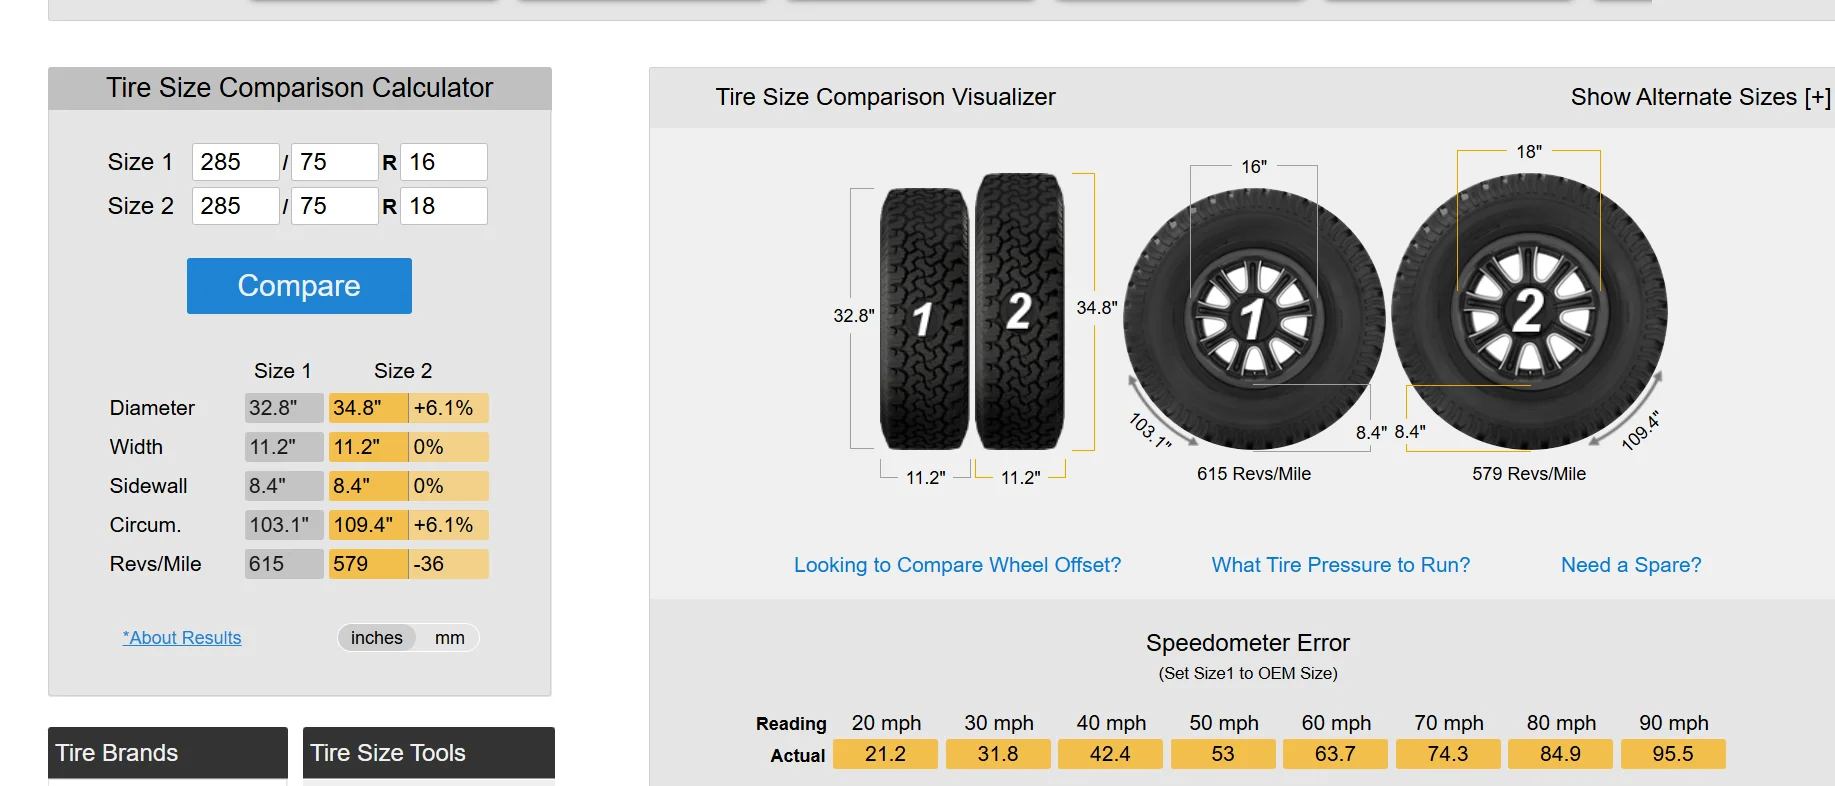Click the tire 2 front tread image
1835x786 pixels.
click(1019, 311)
